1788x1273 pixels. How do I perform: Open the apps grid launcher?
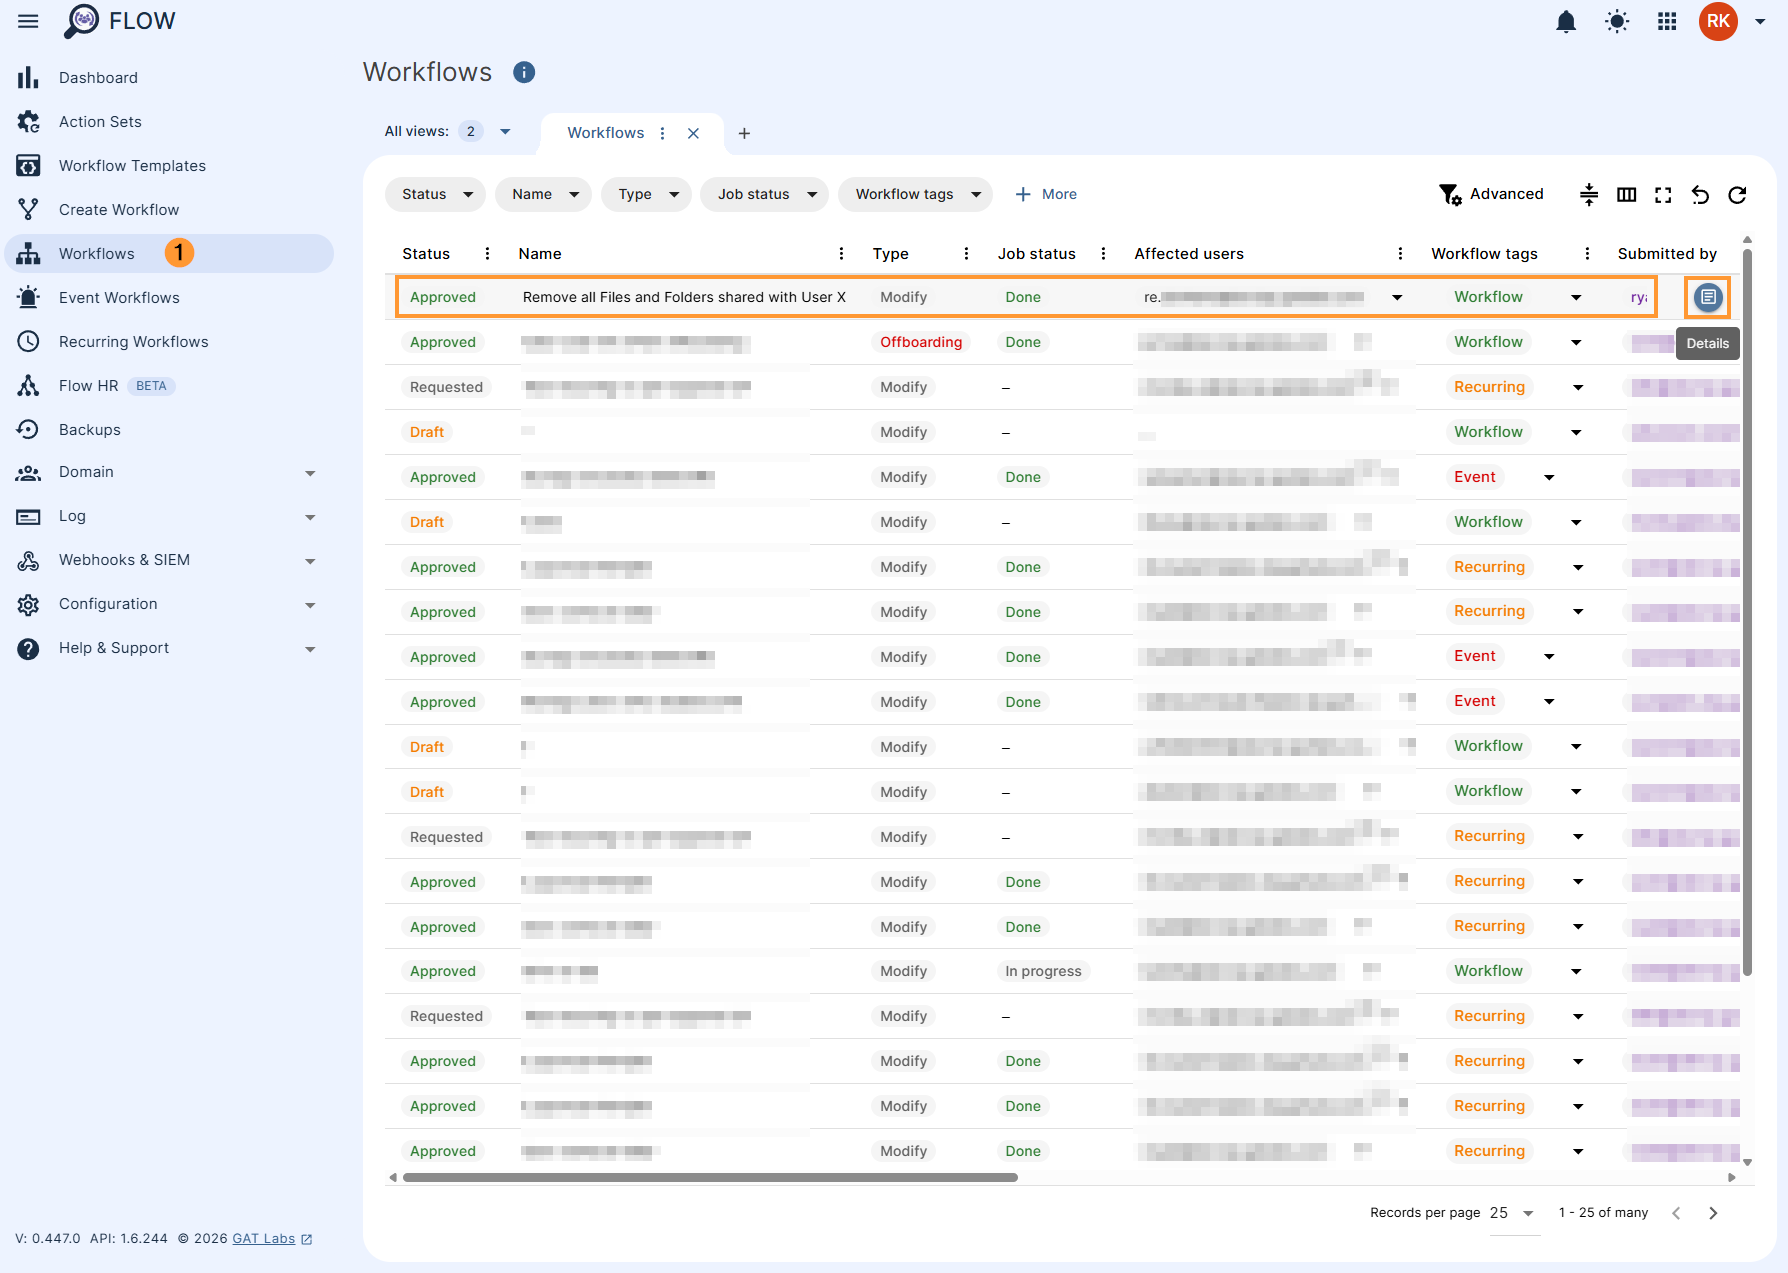click(x=1667, y=21)
